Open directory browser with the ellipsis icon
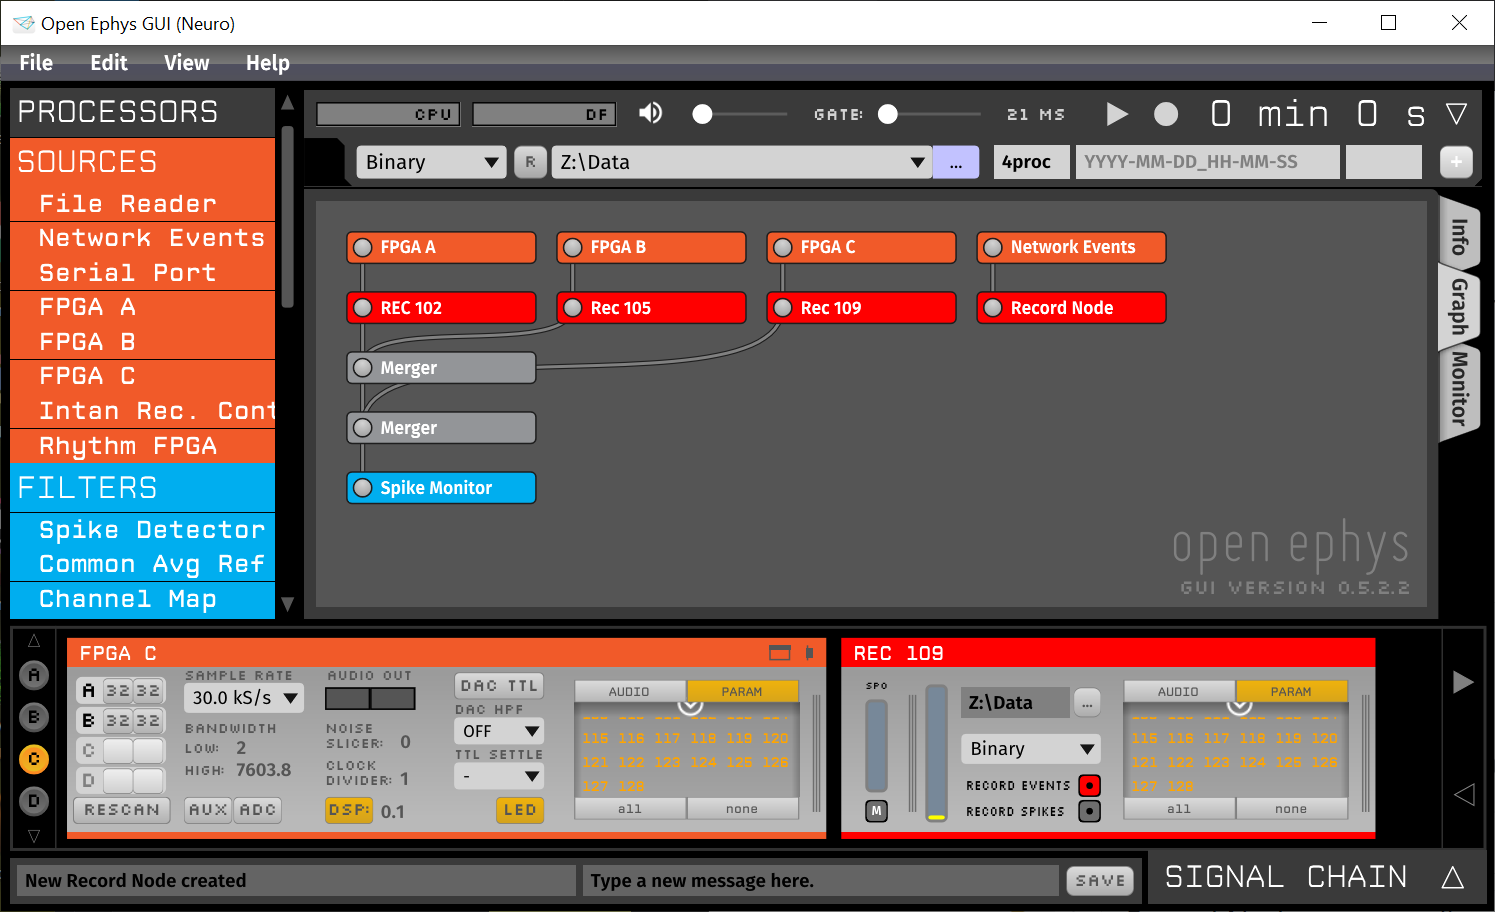The width and height of the screenshot is (1495, 912). 956,161
